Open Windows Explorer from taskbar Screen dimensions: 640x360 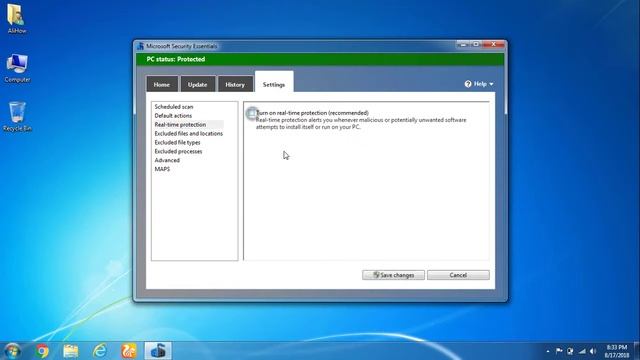[x=71, y=351]
